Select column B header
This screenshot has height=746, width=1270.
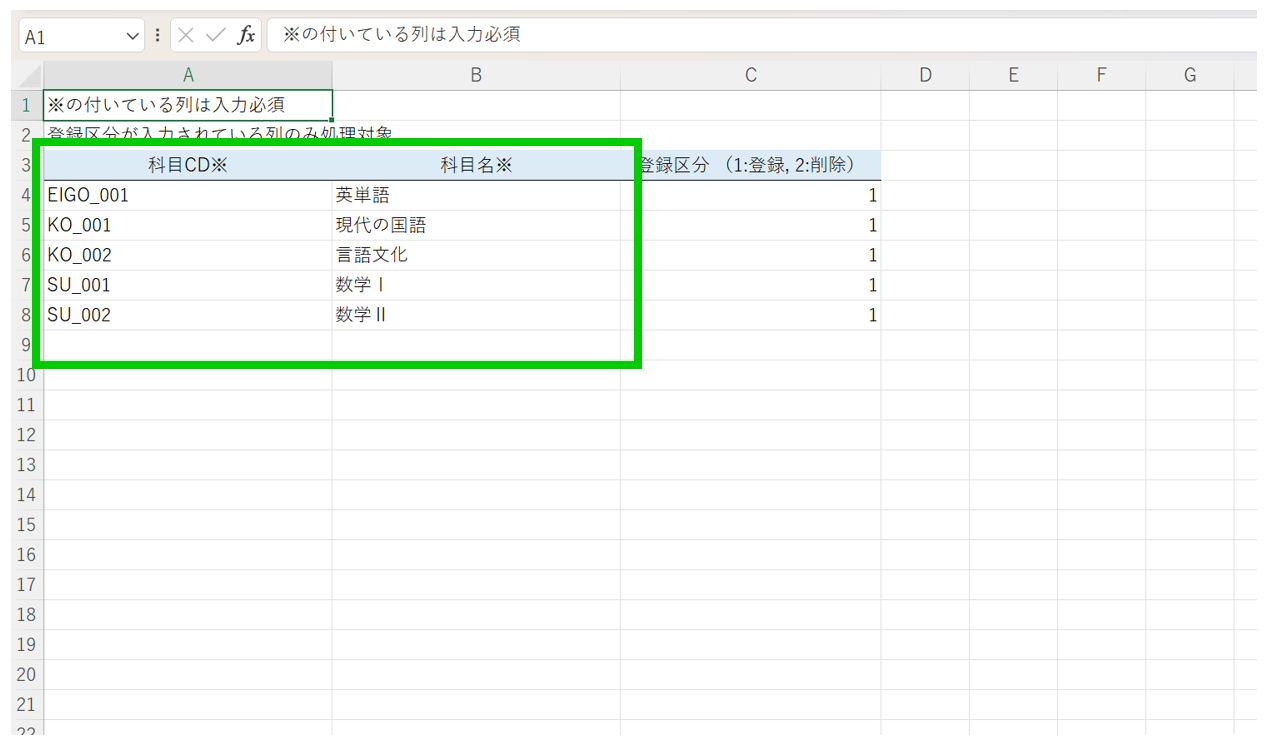pyautogui.click(x=476, y=75)
